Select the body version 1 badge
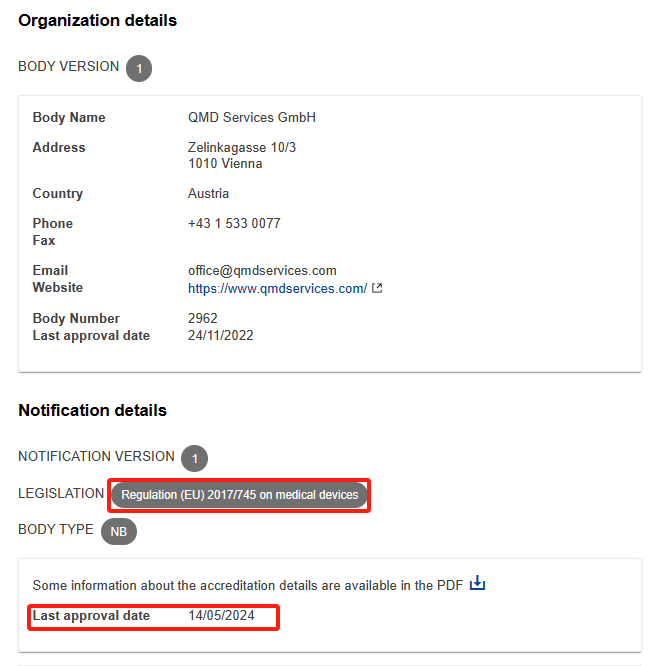Viewport: 669px width, 666px height. click(139, 68)
